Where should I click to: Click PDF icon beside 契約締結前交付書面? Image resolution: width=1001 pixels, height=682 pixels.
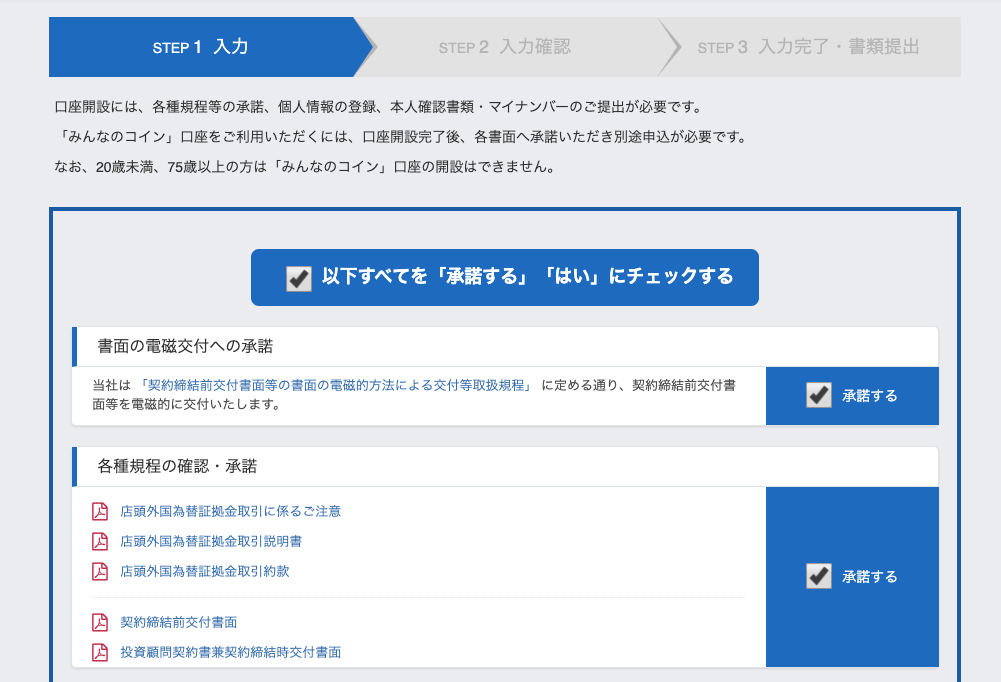tap(100, 622)
